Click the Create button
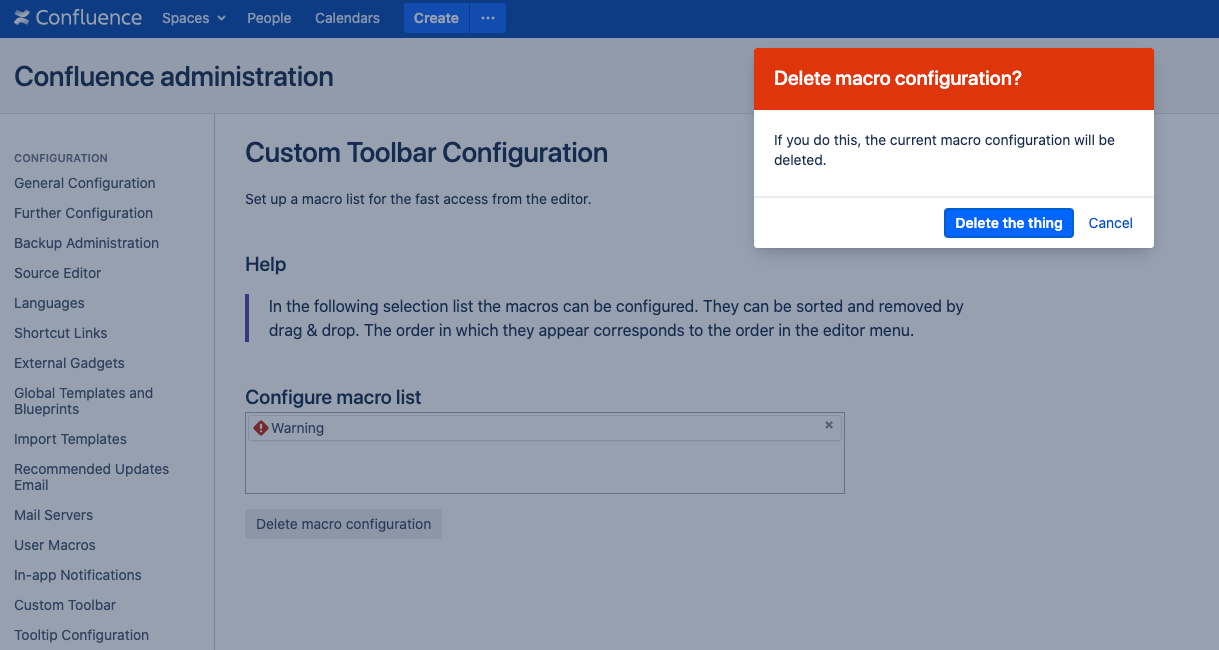The width and height of the screenshot is (1219, 650). pyautogui.click(x=436, y=18)
